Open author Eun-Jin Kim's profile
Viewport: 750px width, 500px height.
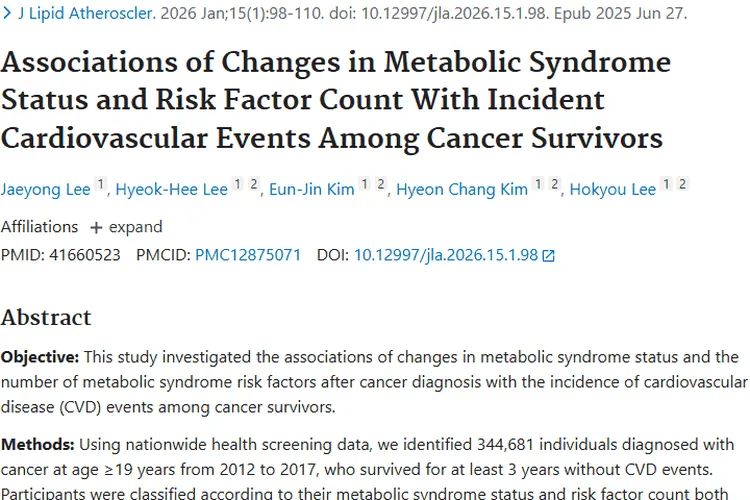point(312,189)
